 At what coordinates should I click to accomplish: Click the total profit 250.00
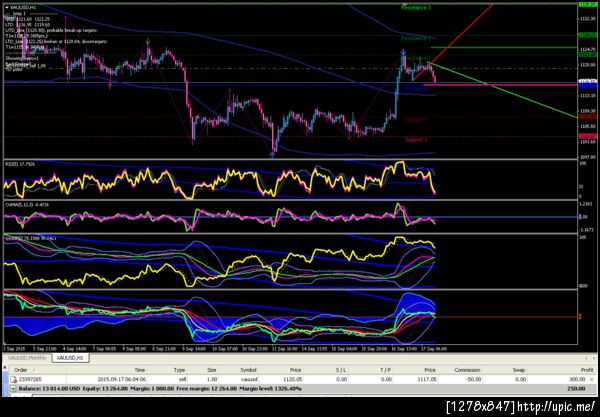(577, 389)
